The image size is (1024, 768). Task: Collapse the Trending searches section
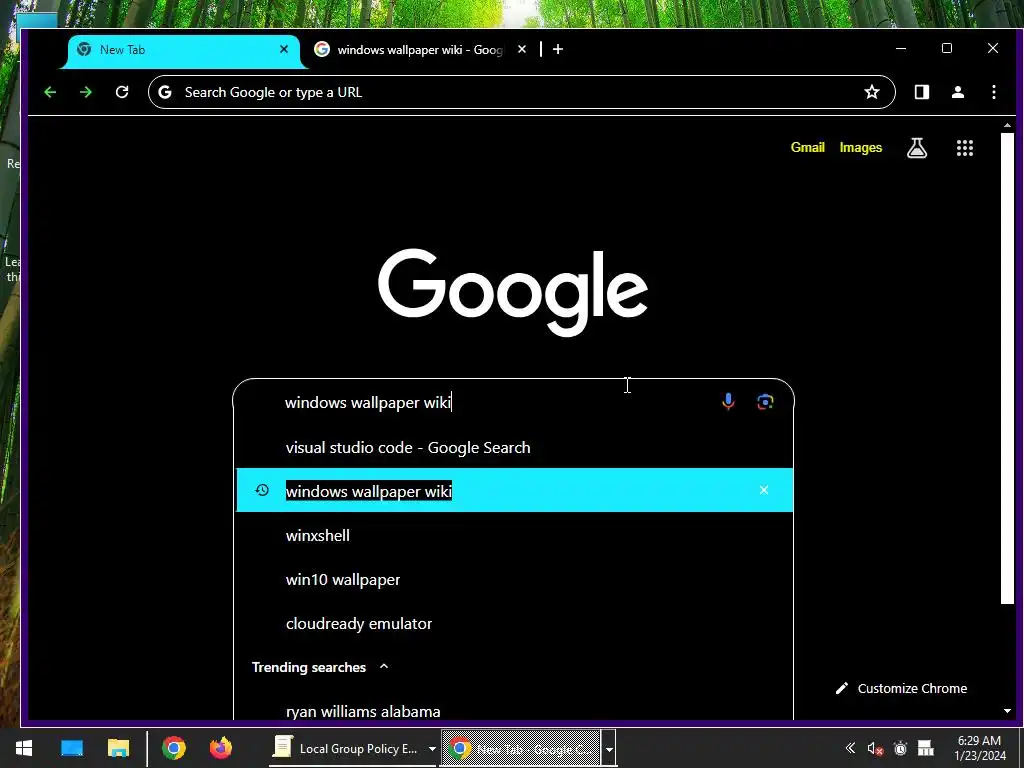pos(384,667)
